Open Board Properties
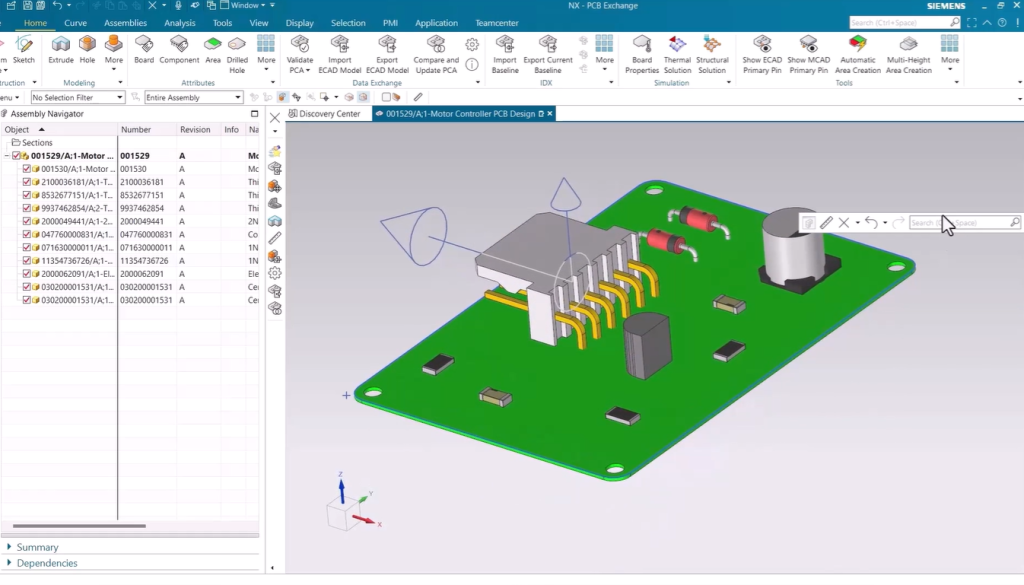 tap(641, 54)
